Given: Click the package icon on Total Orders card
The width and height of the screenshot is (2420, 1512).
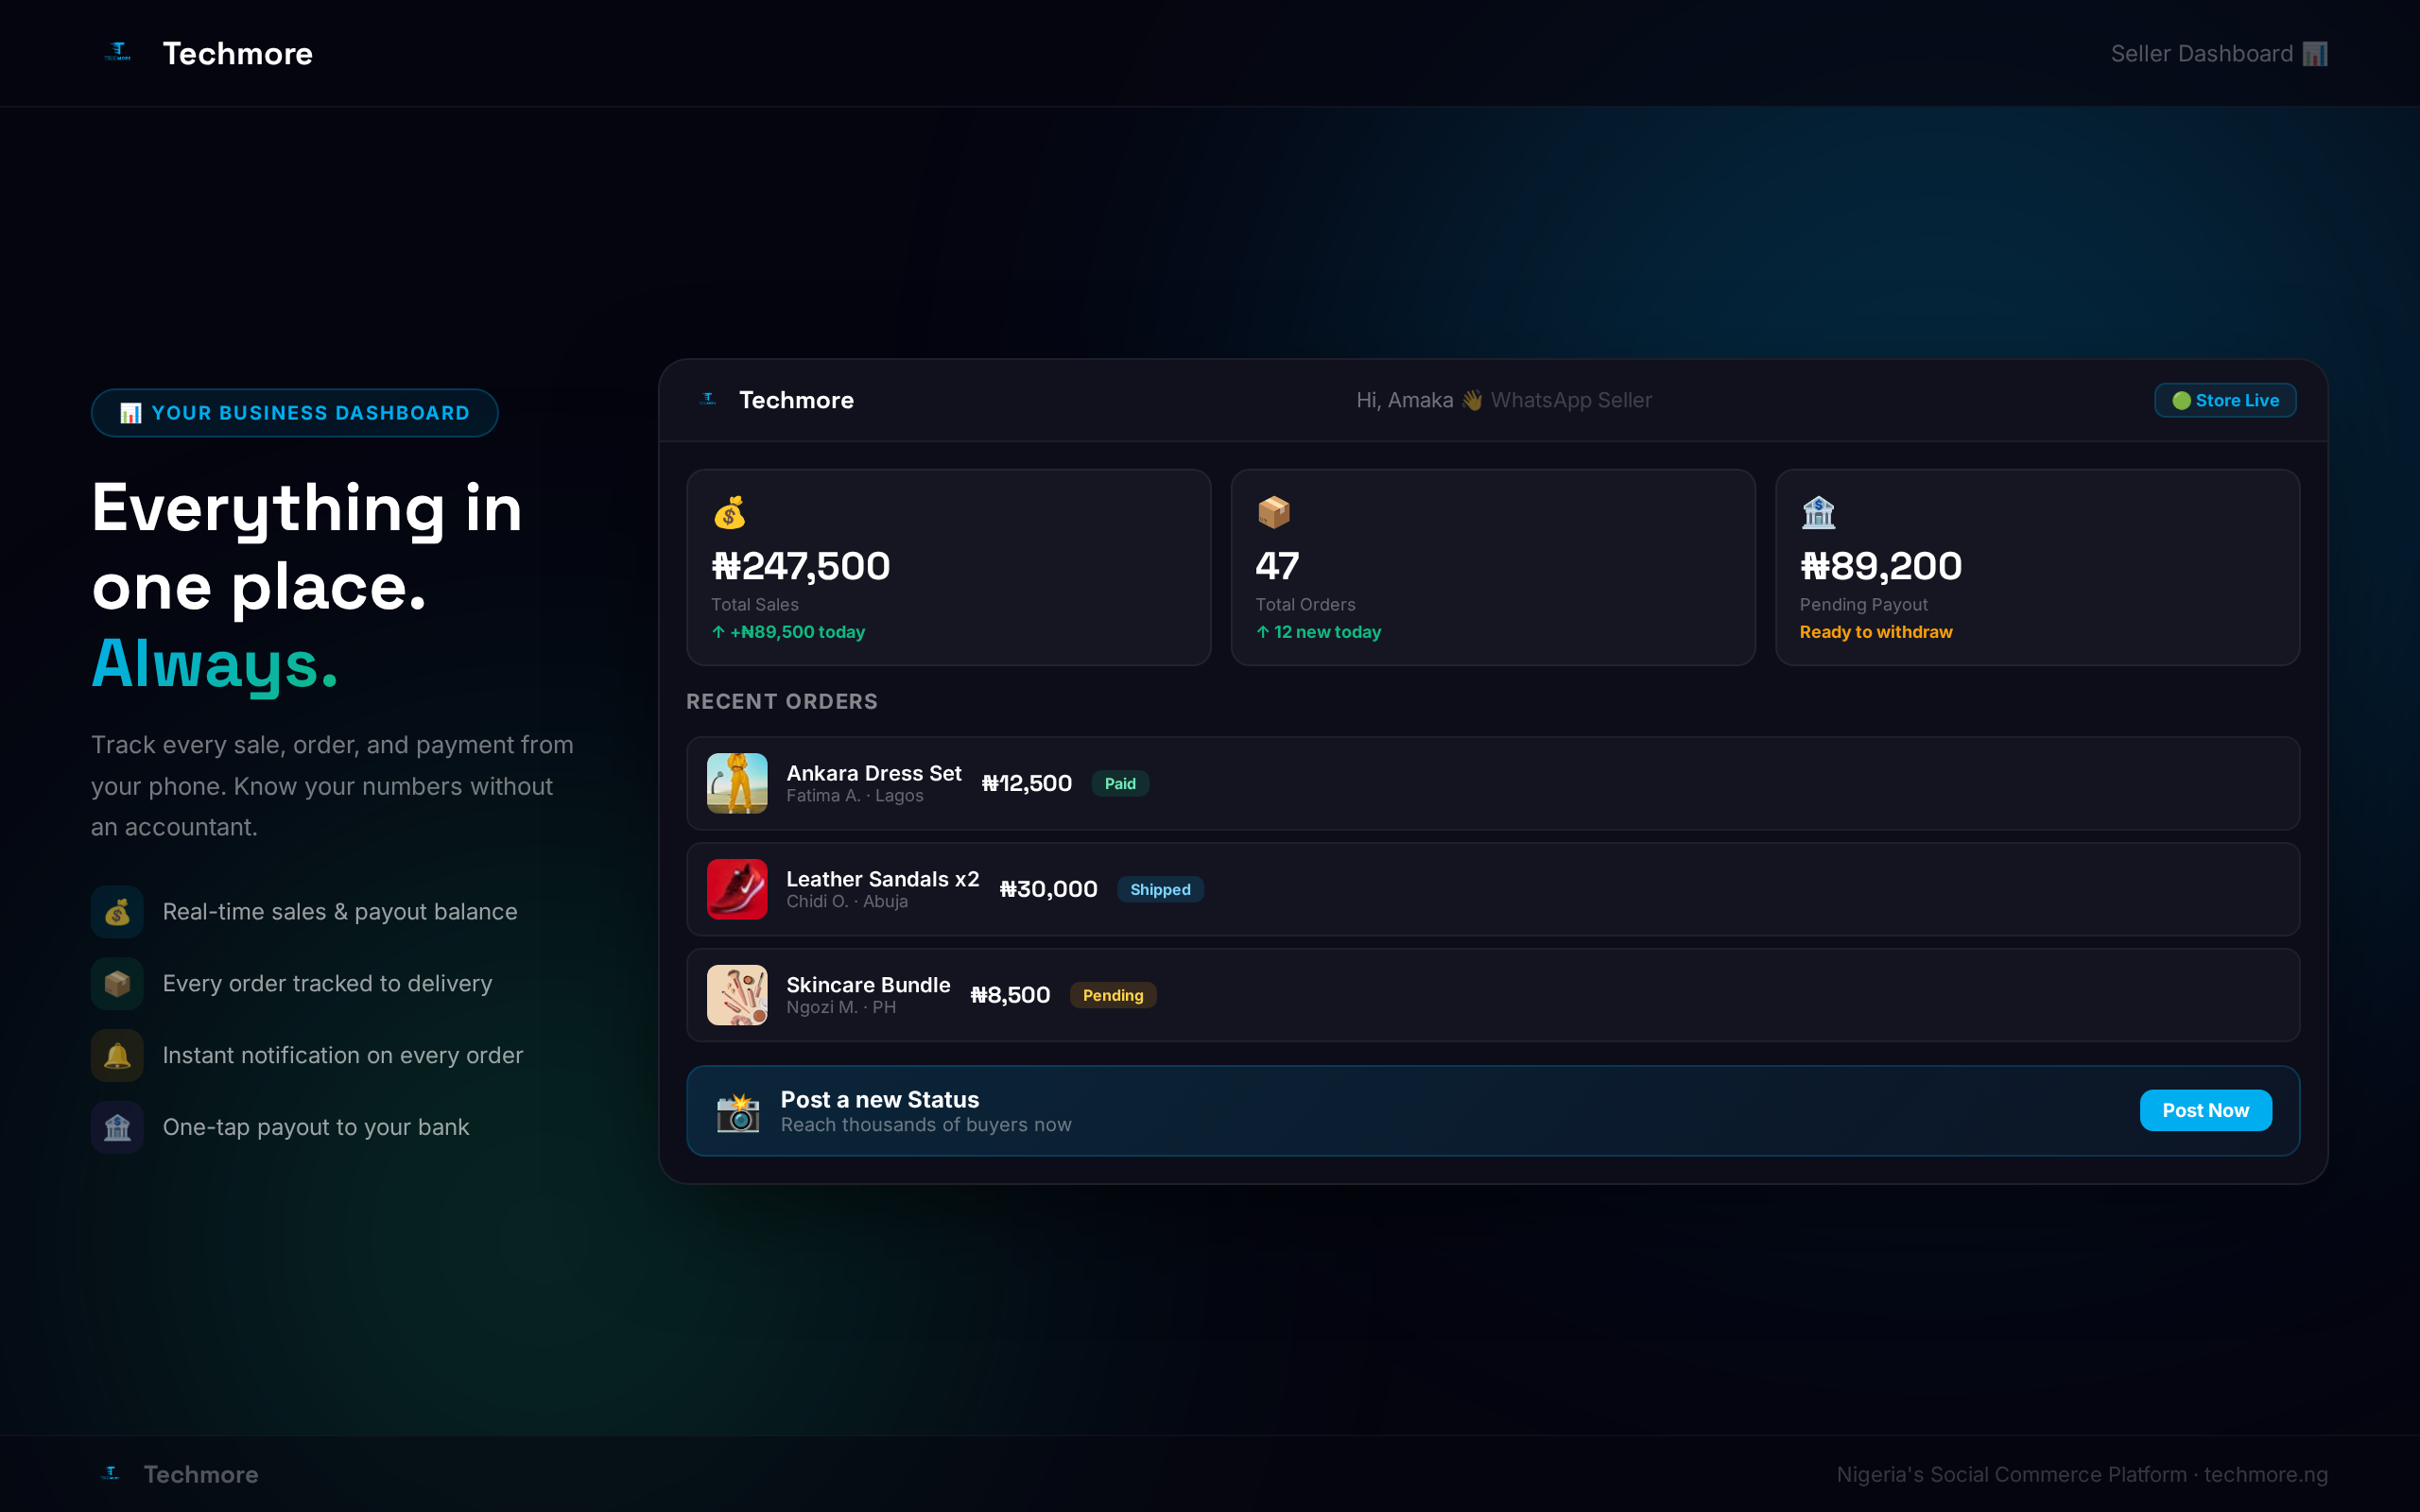Looking at the screenshot, I should 1275,512.
